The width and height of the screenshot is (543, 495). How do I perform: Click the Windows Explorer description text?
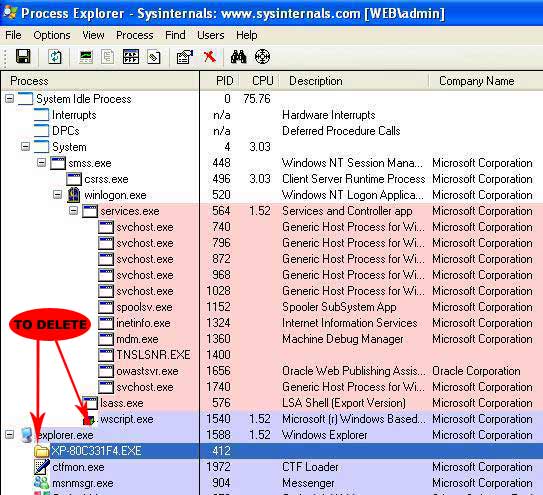point(324,435)
